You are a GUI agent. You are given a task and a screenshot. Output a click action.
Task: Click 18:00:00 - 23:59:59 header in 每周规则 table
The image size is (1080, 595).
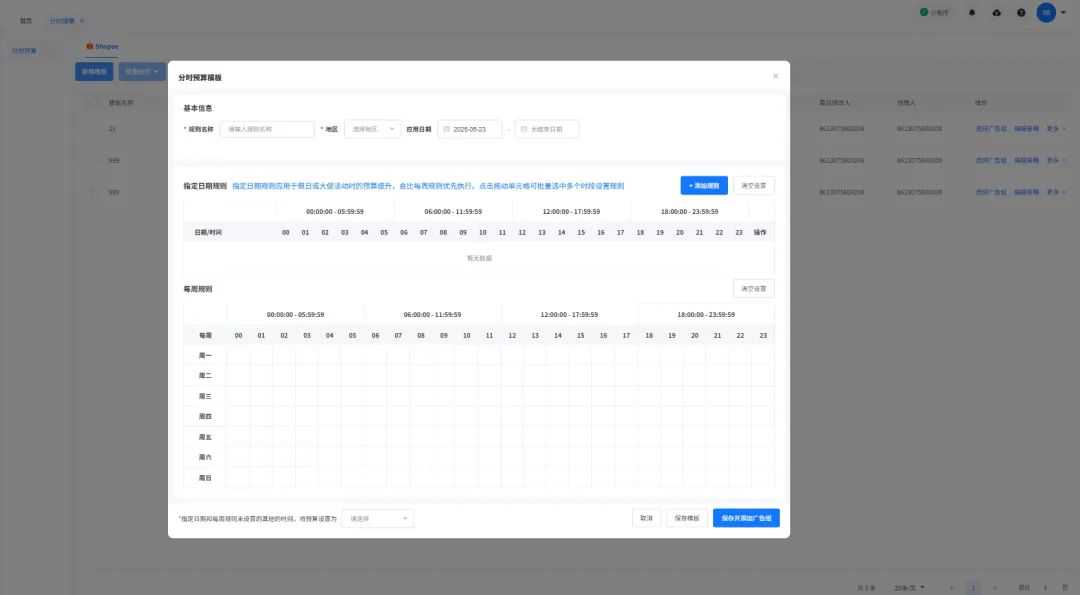706,315
